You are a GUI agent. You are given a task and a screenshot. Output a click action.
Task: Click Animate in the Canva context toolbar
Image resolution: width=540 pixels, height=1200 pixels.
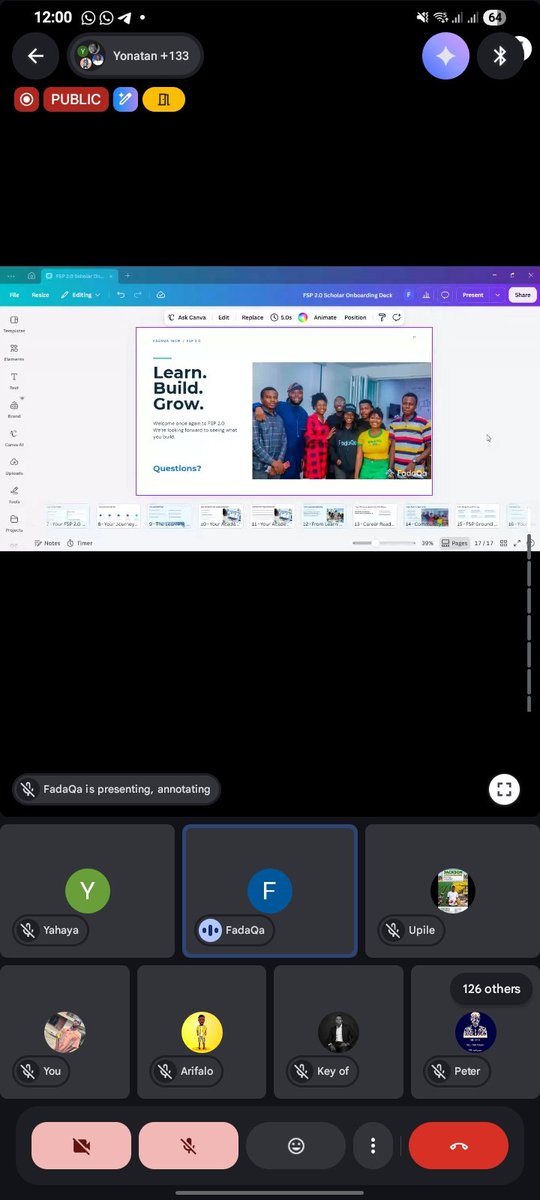(325, 317)
